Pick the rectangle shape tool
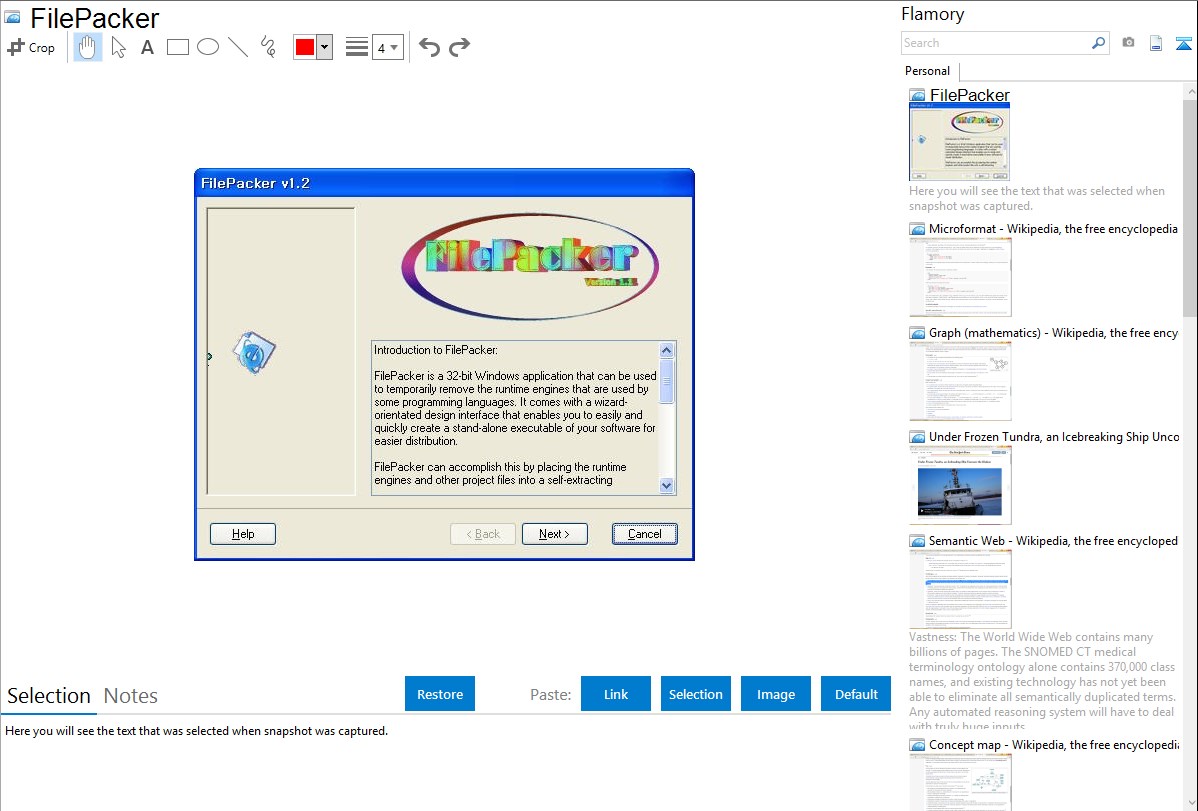This screenshot has height=811, width=1198. tap(177, 47)
